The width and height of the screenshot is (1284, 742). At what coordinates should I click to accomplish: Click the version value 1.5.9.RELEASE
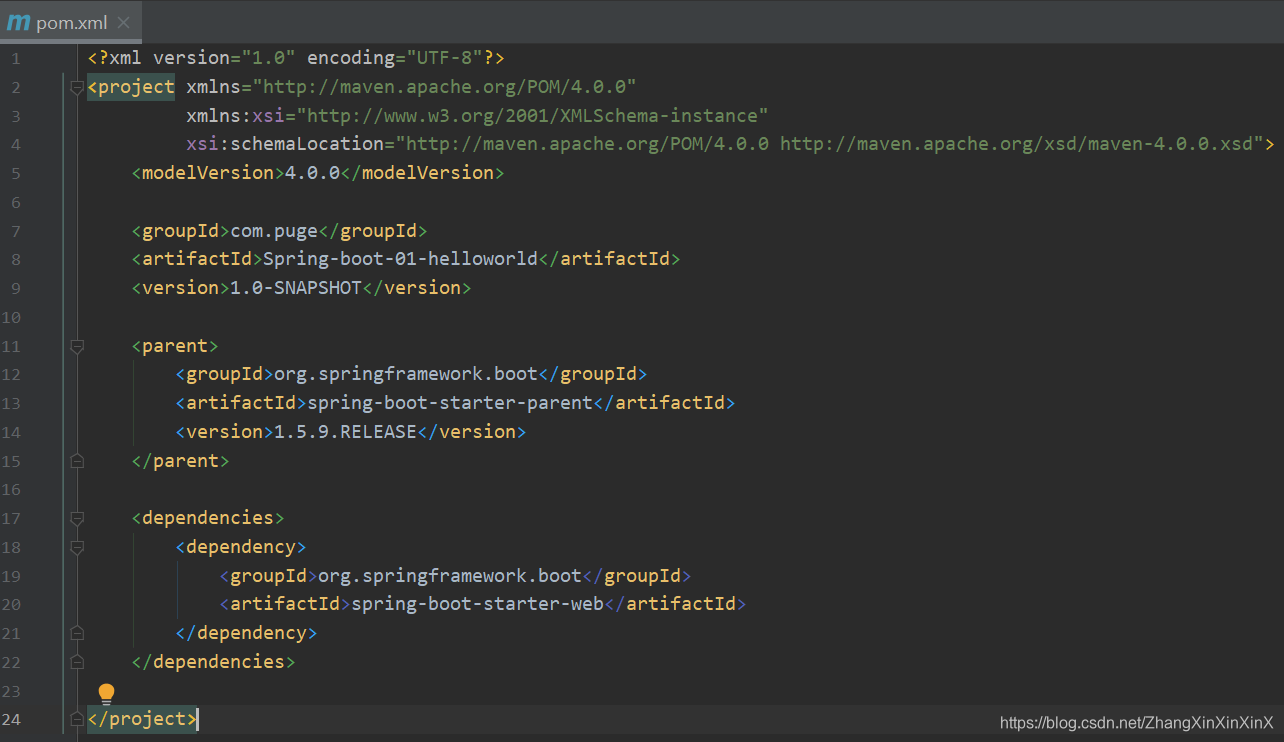coord(345,432)
